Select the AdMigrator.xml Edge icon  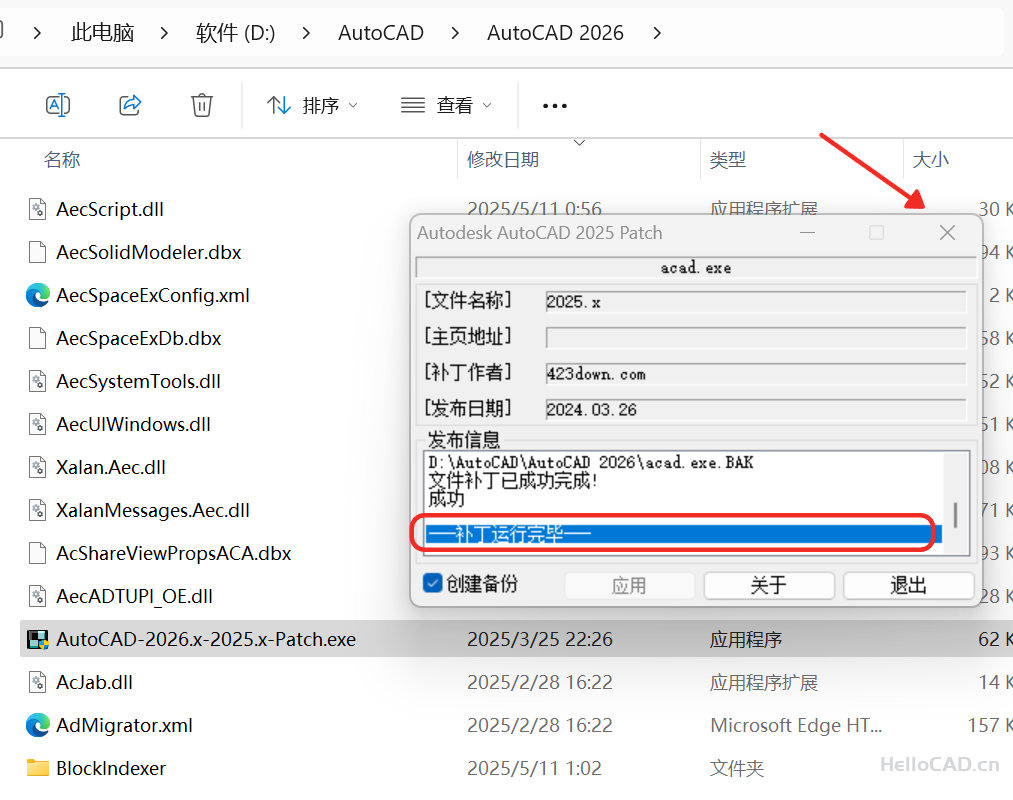coord(37,726)
